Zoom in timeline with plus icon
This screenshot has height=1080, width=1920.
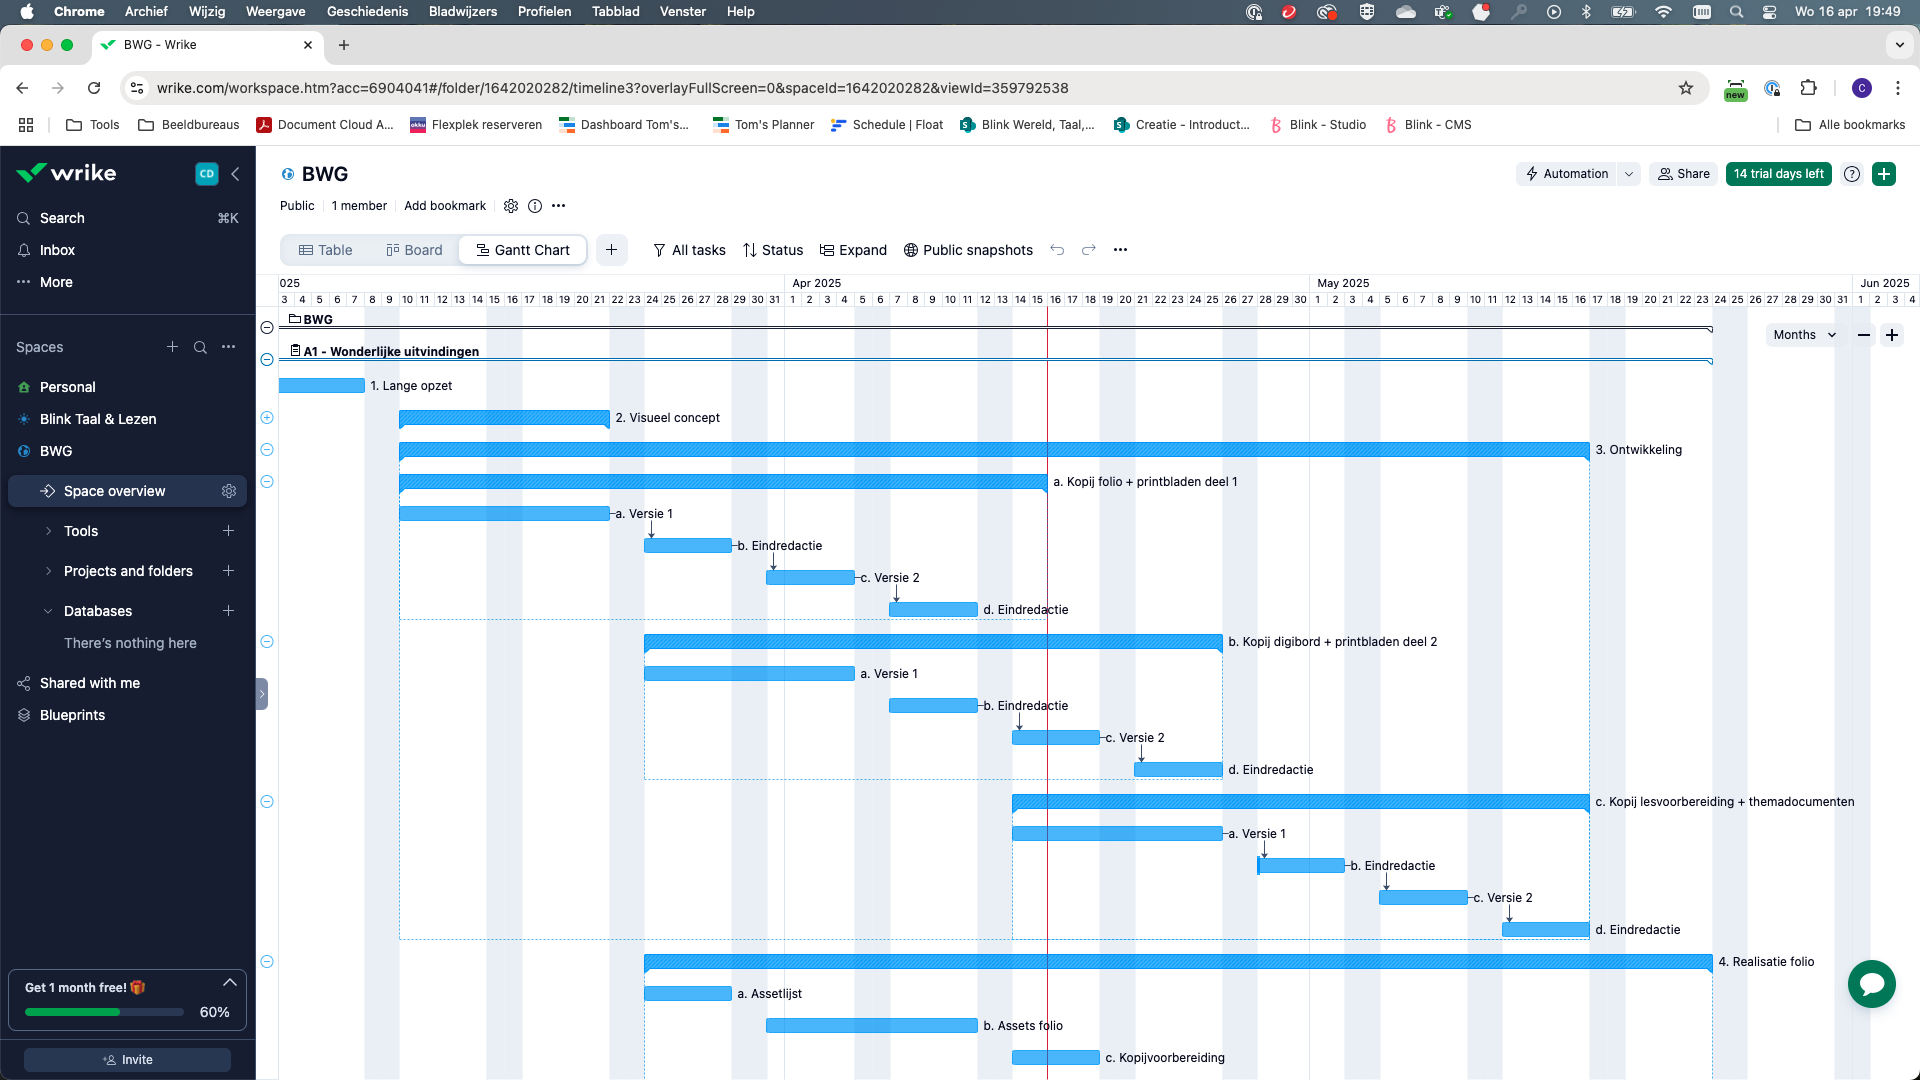[x=1892, y=335]
